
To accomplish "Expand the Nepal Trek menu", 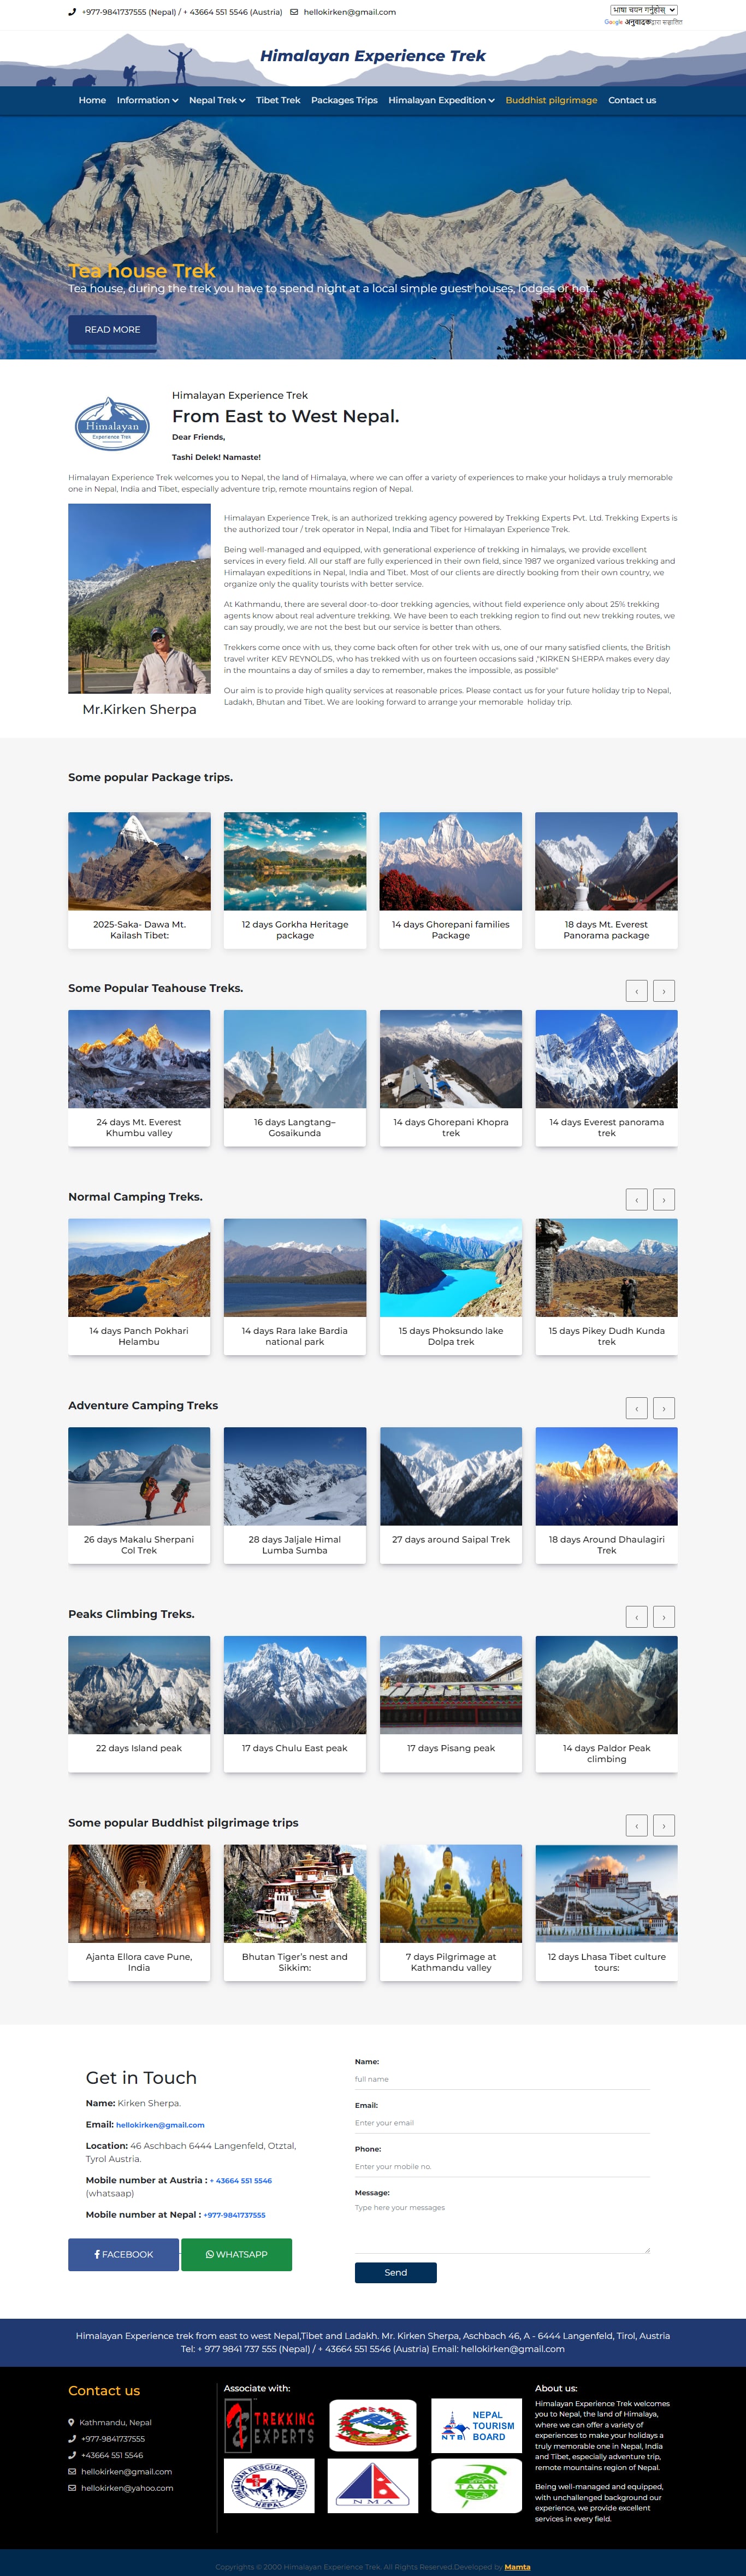I will click(217, 100).
